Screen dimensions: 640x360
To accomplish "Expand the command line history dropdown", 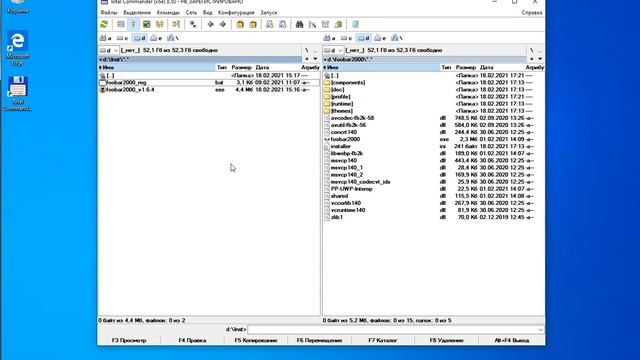I will [x=540, y=329].
